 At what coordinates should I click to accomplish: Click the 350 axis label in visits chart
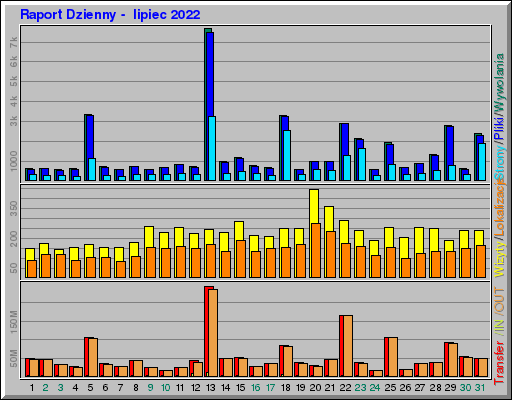pos(13,208)
